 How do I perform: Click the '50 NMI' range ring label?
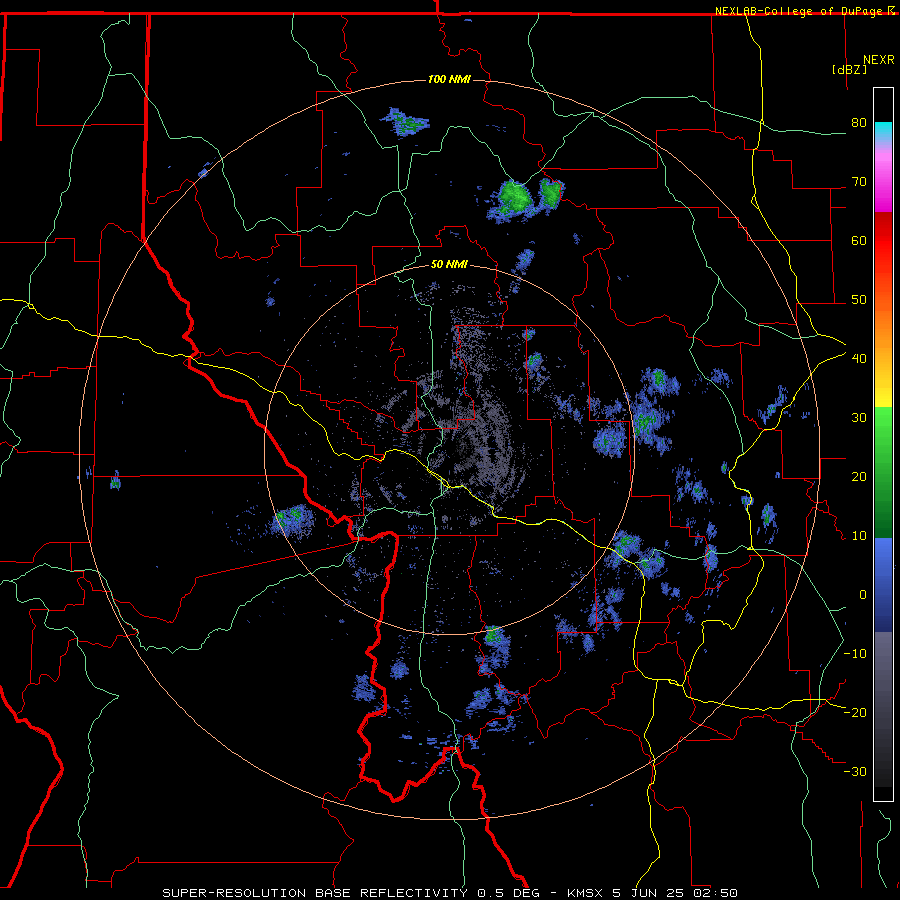pyautogui.click(x=449, y=264)
